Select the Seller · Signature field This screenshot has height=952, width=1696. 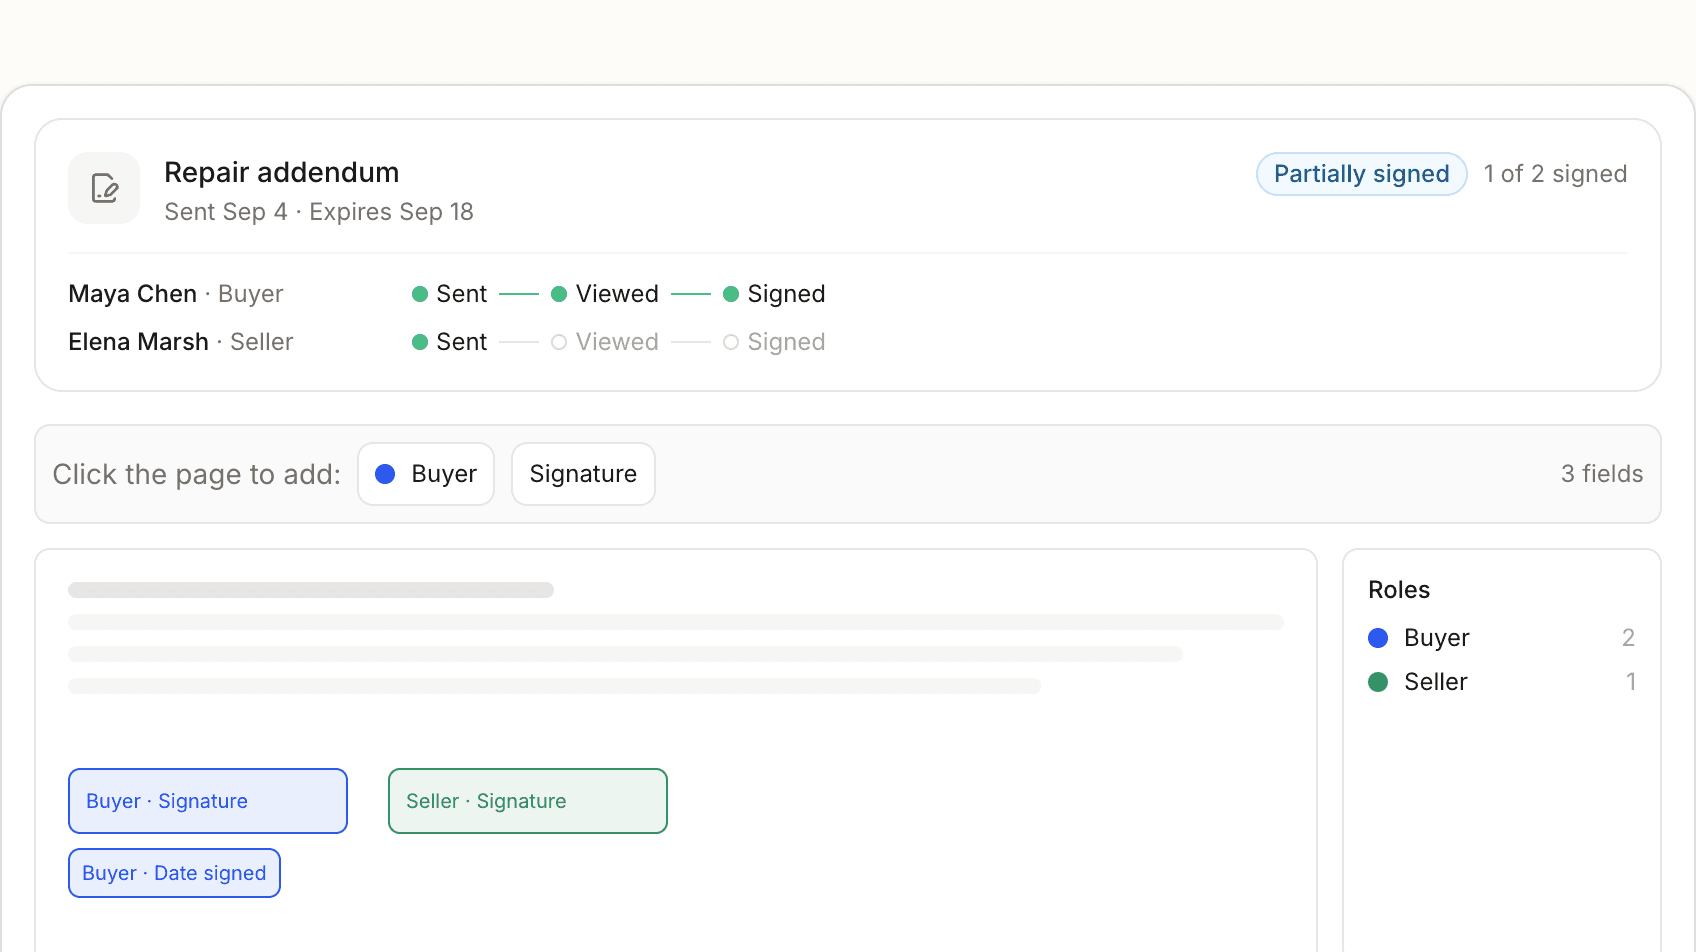(x=528, y=801)
